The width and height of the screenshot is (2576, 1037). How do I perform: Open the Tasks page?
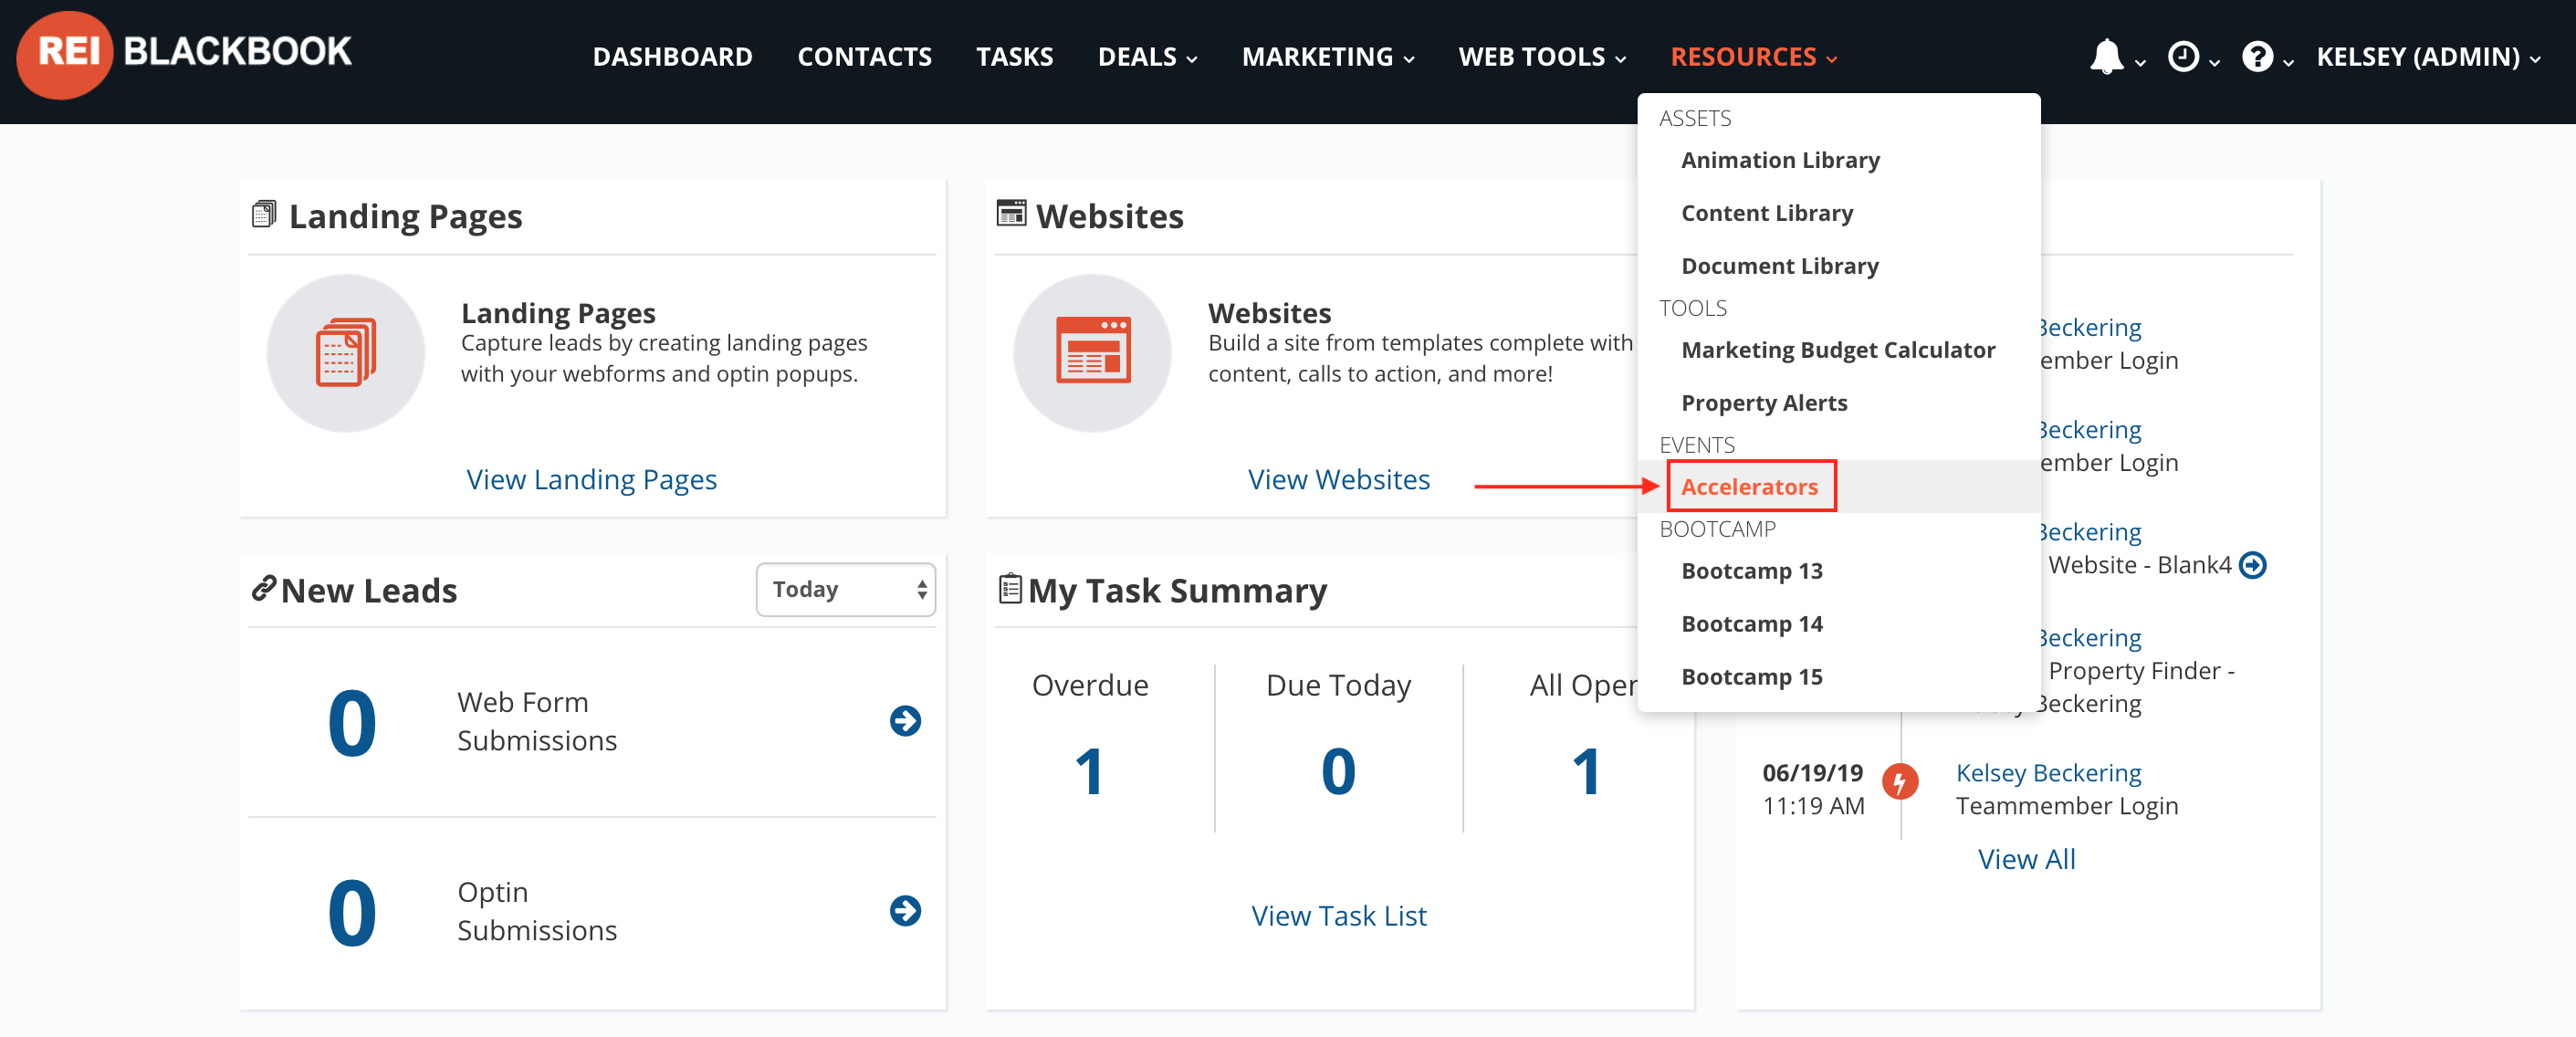(1014, 57)
